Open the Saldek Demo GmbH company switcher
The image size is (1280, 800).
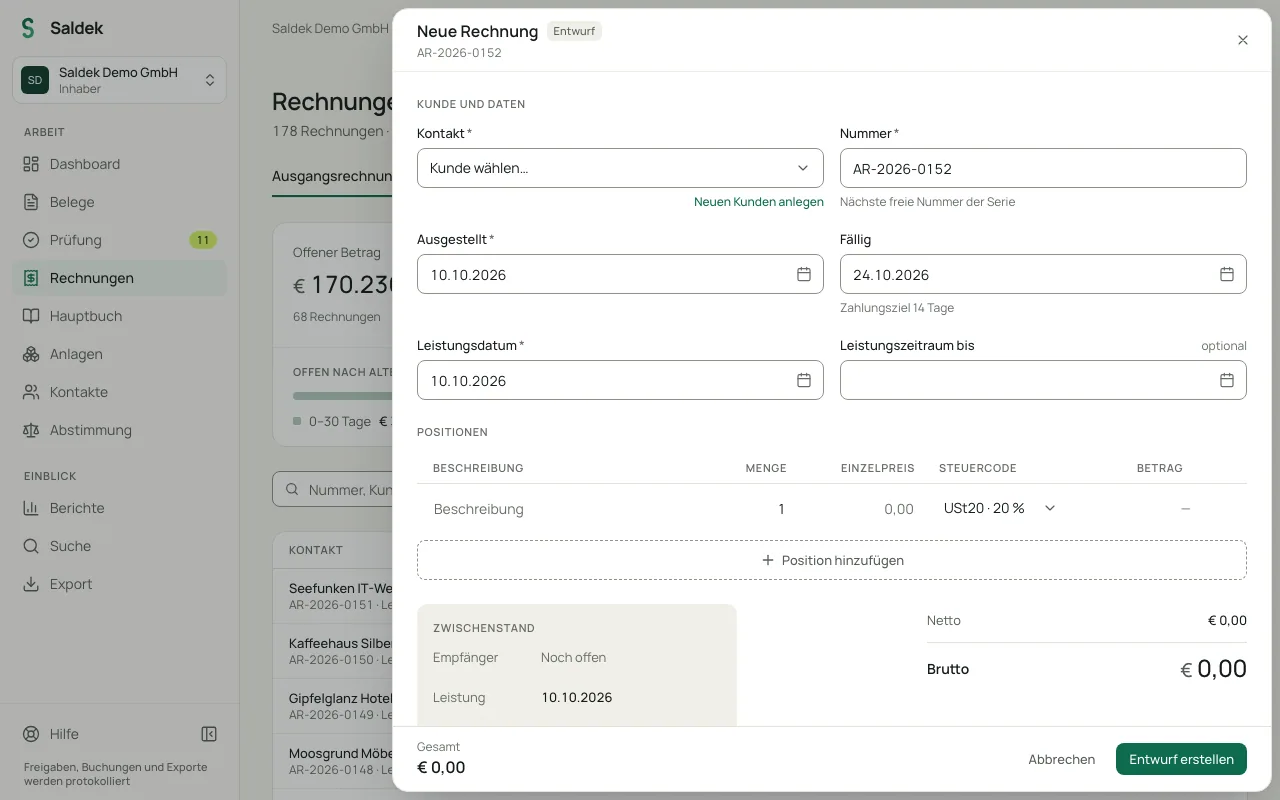click(x=120, y=80)
